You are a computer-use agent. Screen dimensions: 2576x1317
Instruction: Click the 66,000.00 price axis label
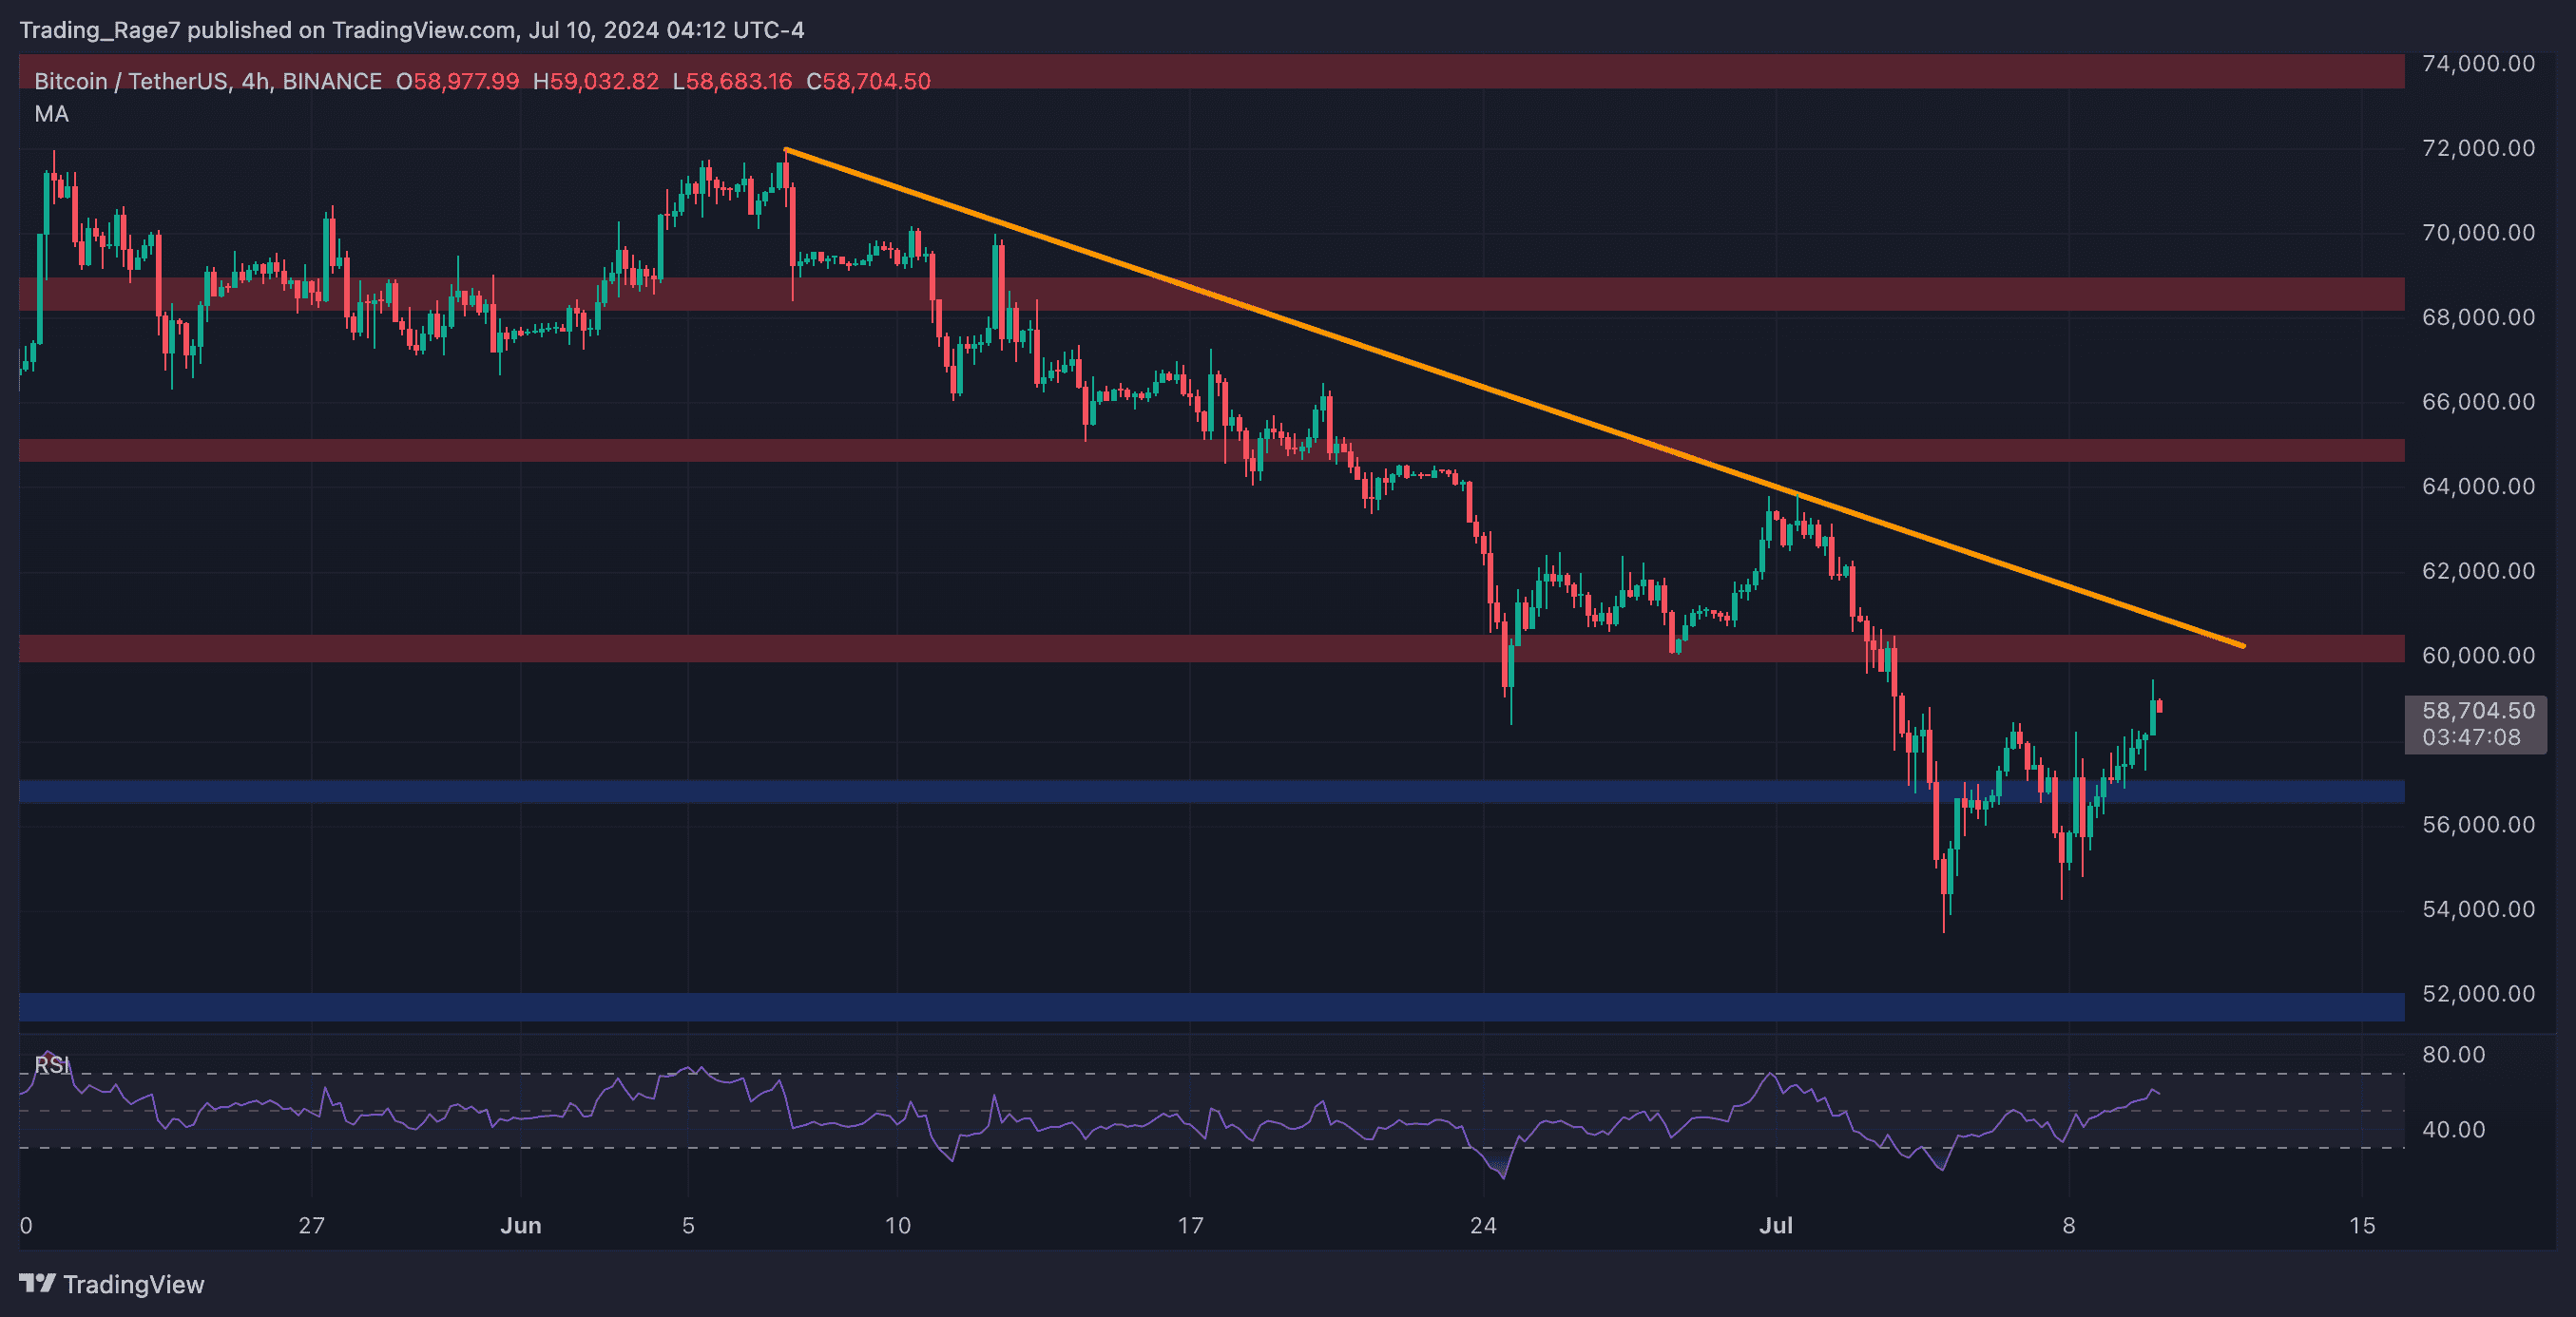tap(2478, 401)
